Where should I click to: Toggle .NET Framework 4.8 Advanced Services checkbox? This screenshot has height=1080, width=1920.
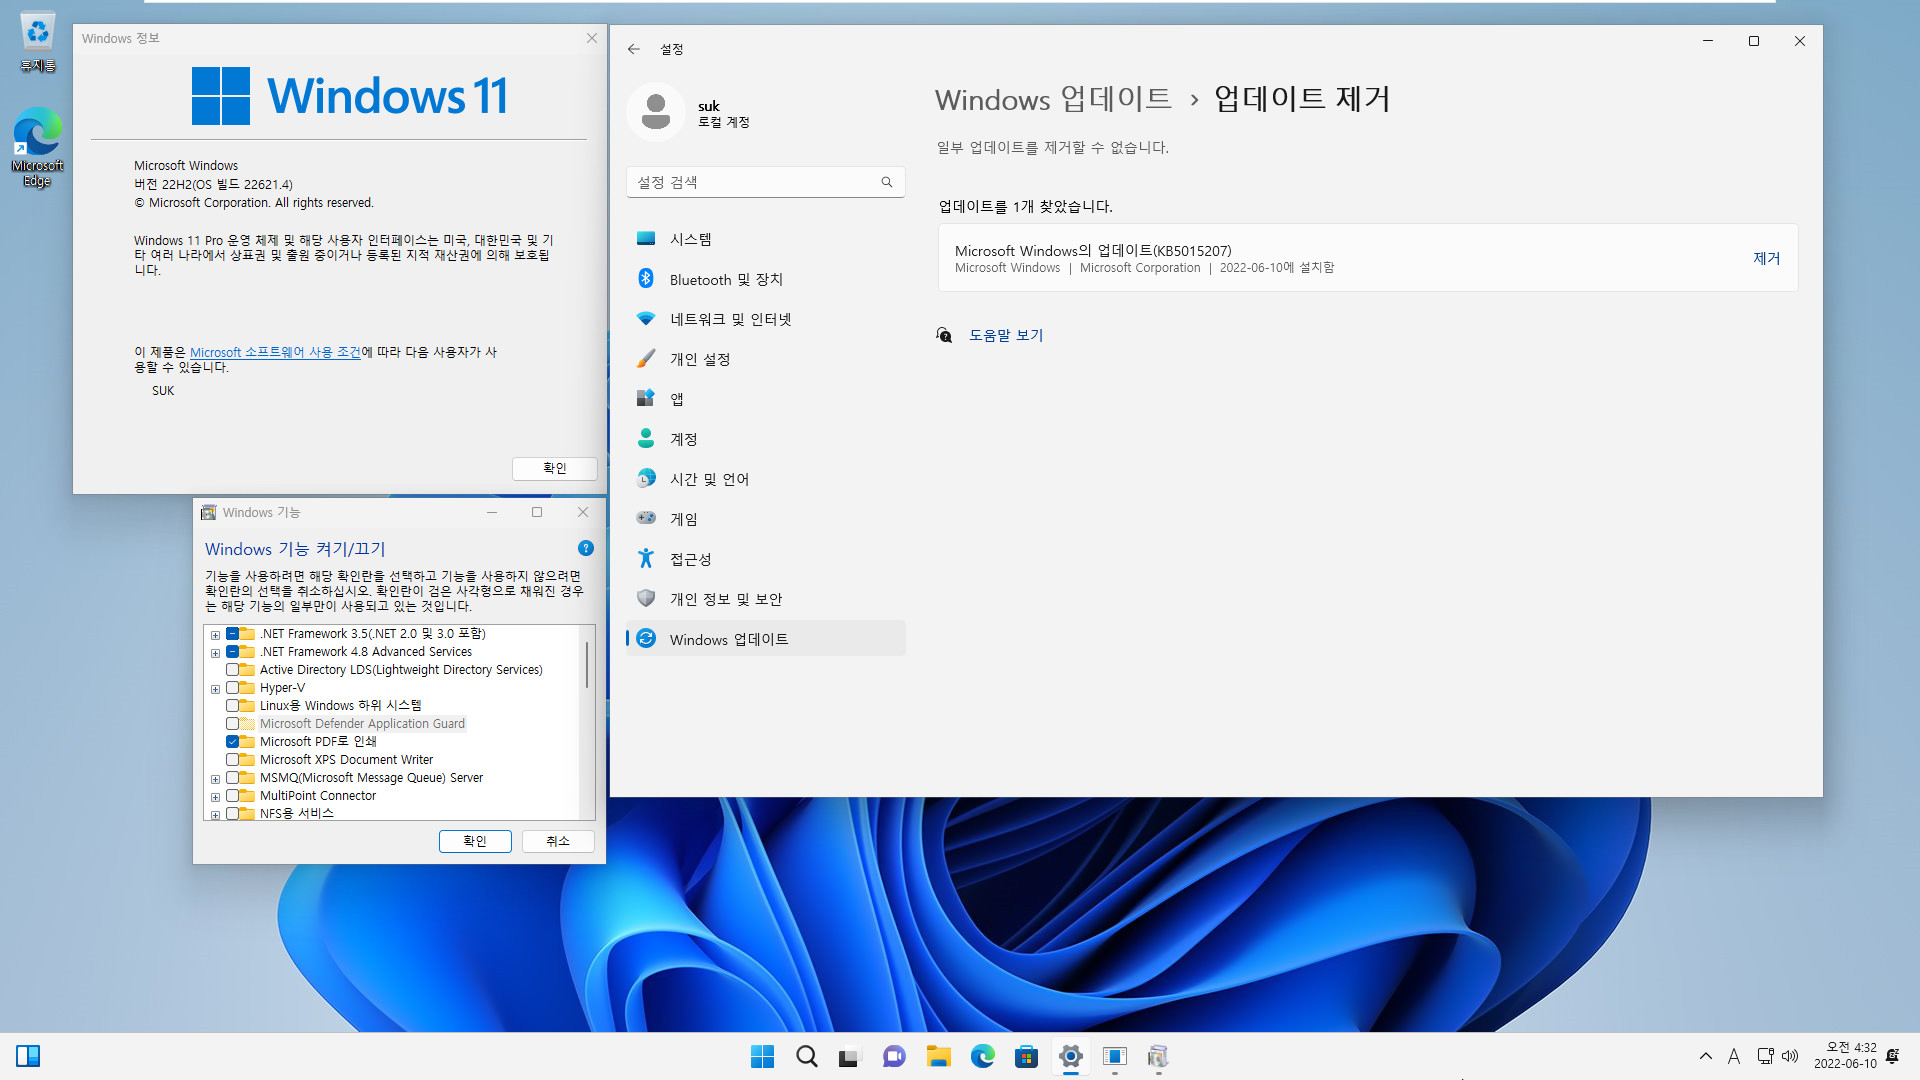click(232, 652)
